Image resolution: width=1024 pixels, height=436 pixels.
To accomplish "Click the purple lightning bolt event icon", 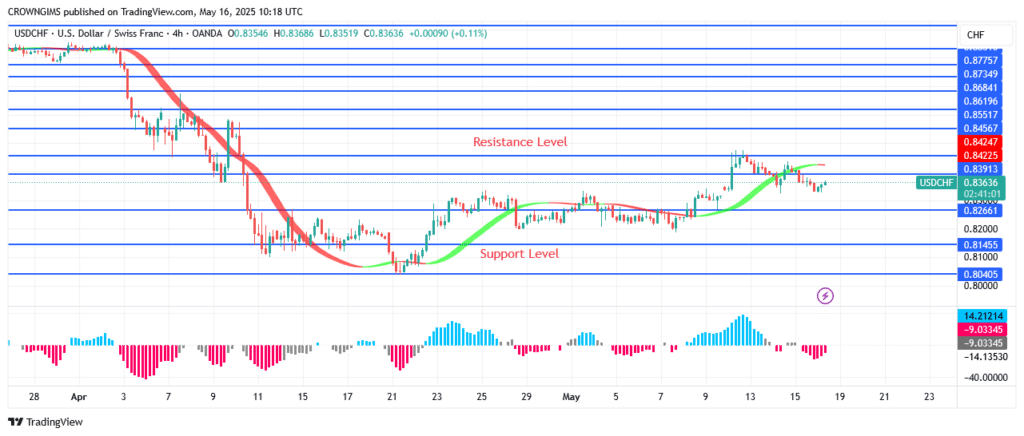I will tap(825, 296).
